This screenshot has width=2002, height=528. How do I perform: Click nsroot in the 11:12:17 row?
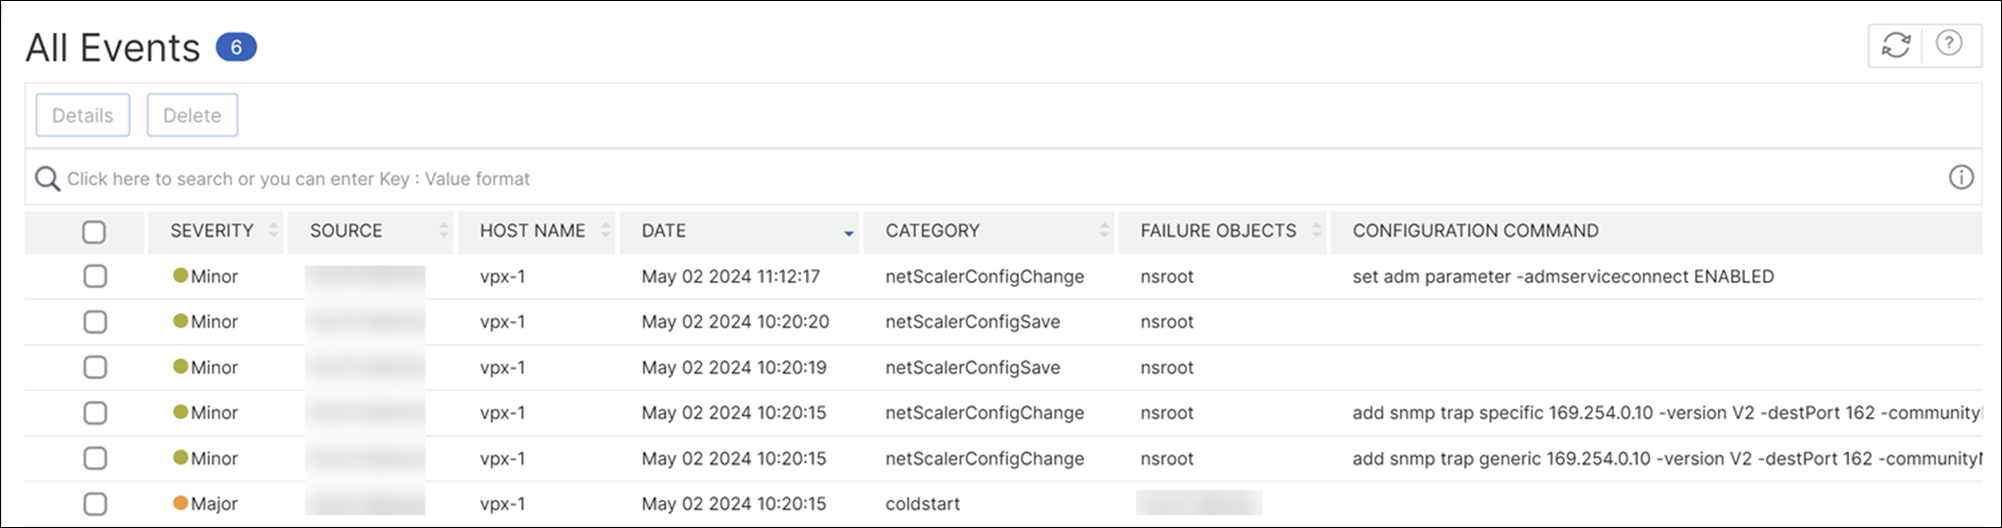1167,277
